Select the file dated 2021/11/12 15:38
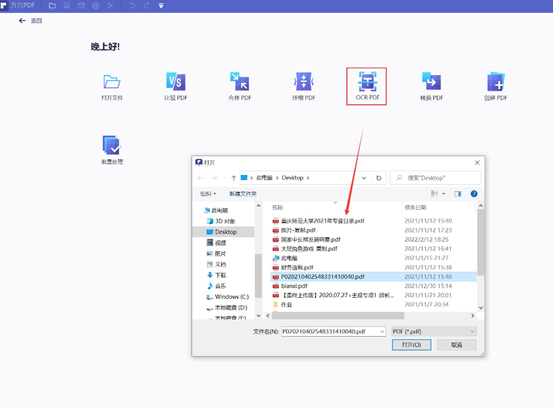 [373, 267]
